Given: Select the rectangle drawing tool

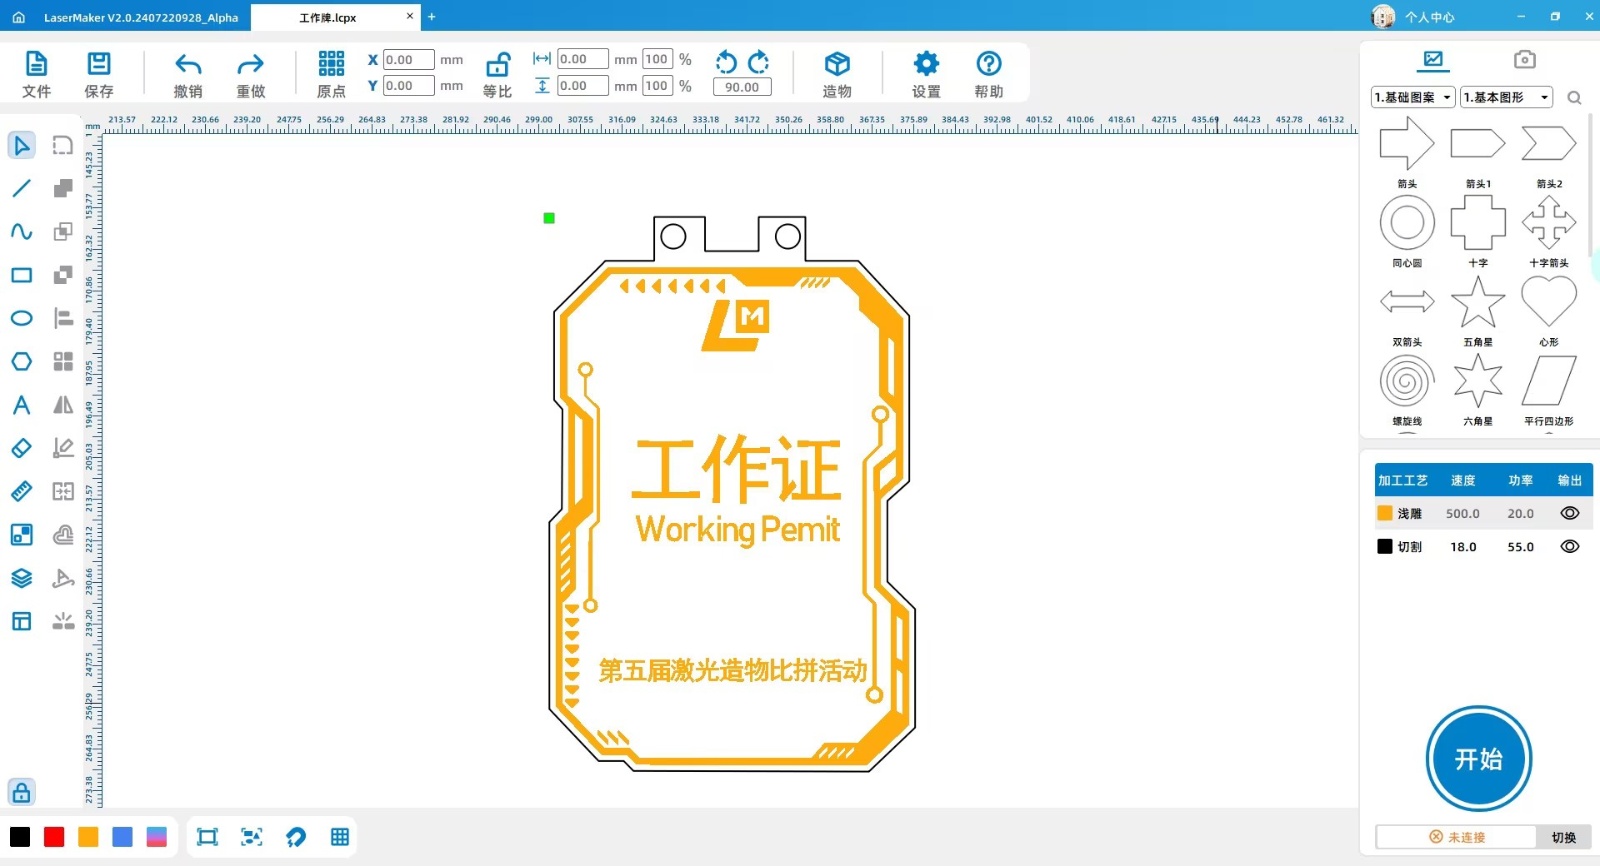Looking at the screenshot, I should 21,275.
